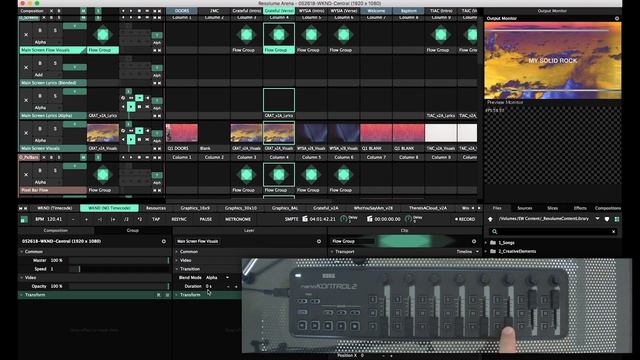Click play on Main Screen Lyrics (Alpha) transport
The height and width of the screenshot is (360, 640).
pos(131,107)
